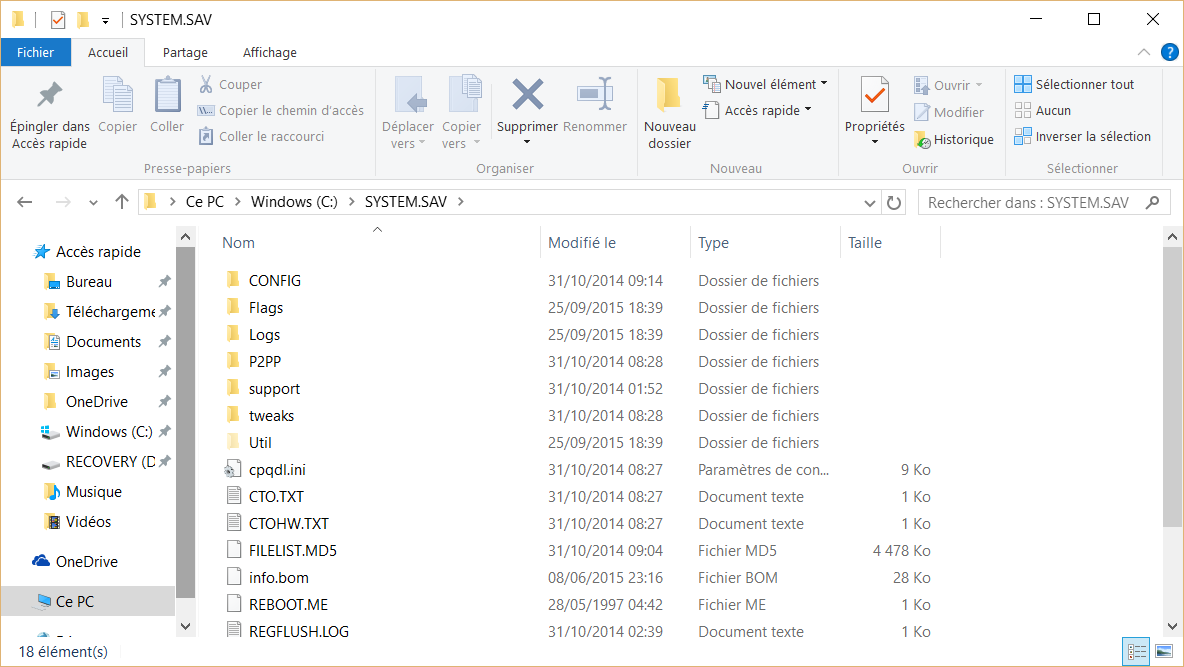Create a Nouveau dossier
Viewport: 1184px width, 667px height.
[670, 113]
